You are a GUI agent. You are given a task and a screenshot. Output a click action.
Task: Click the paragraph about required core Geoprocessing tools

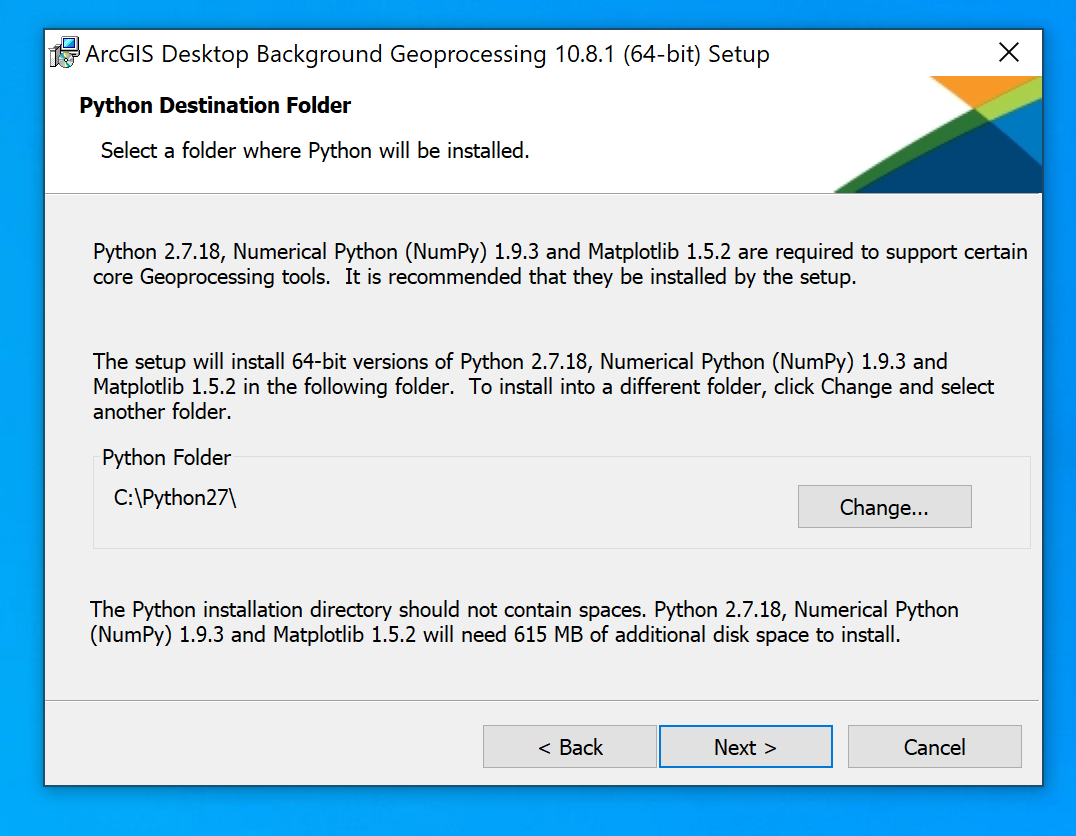click(560, 264)
